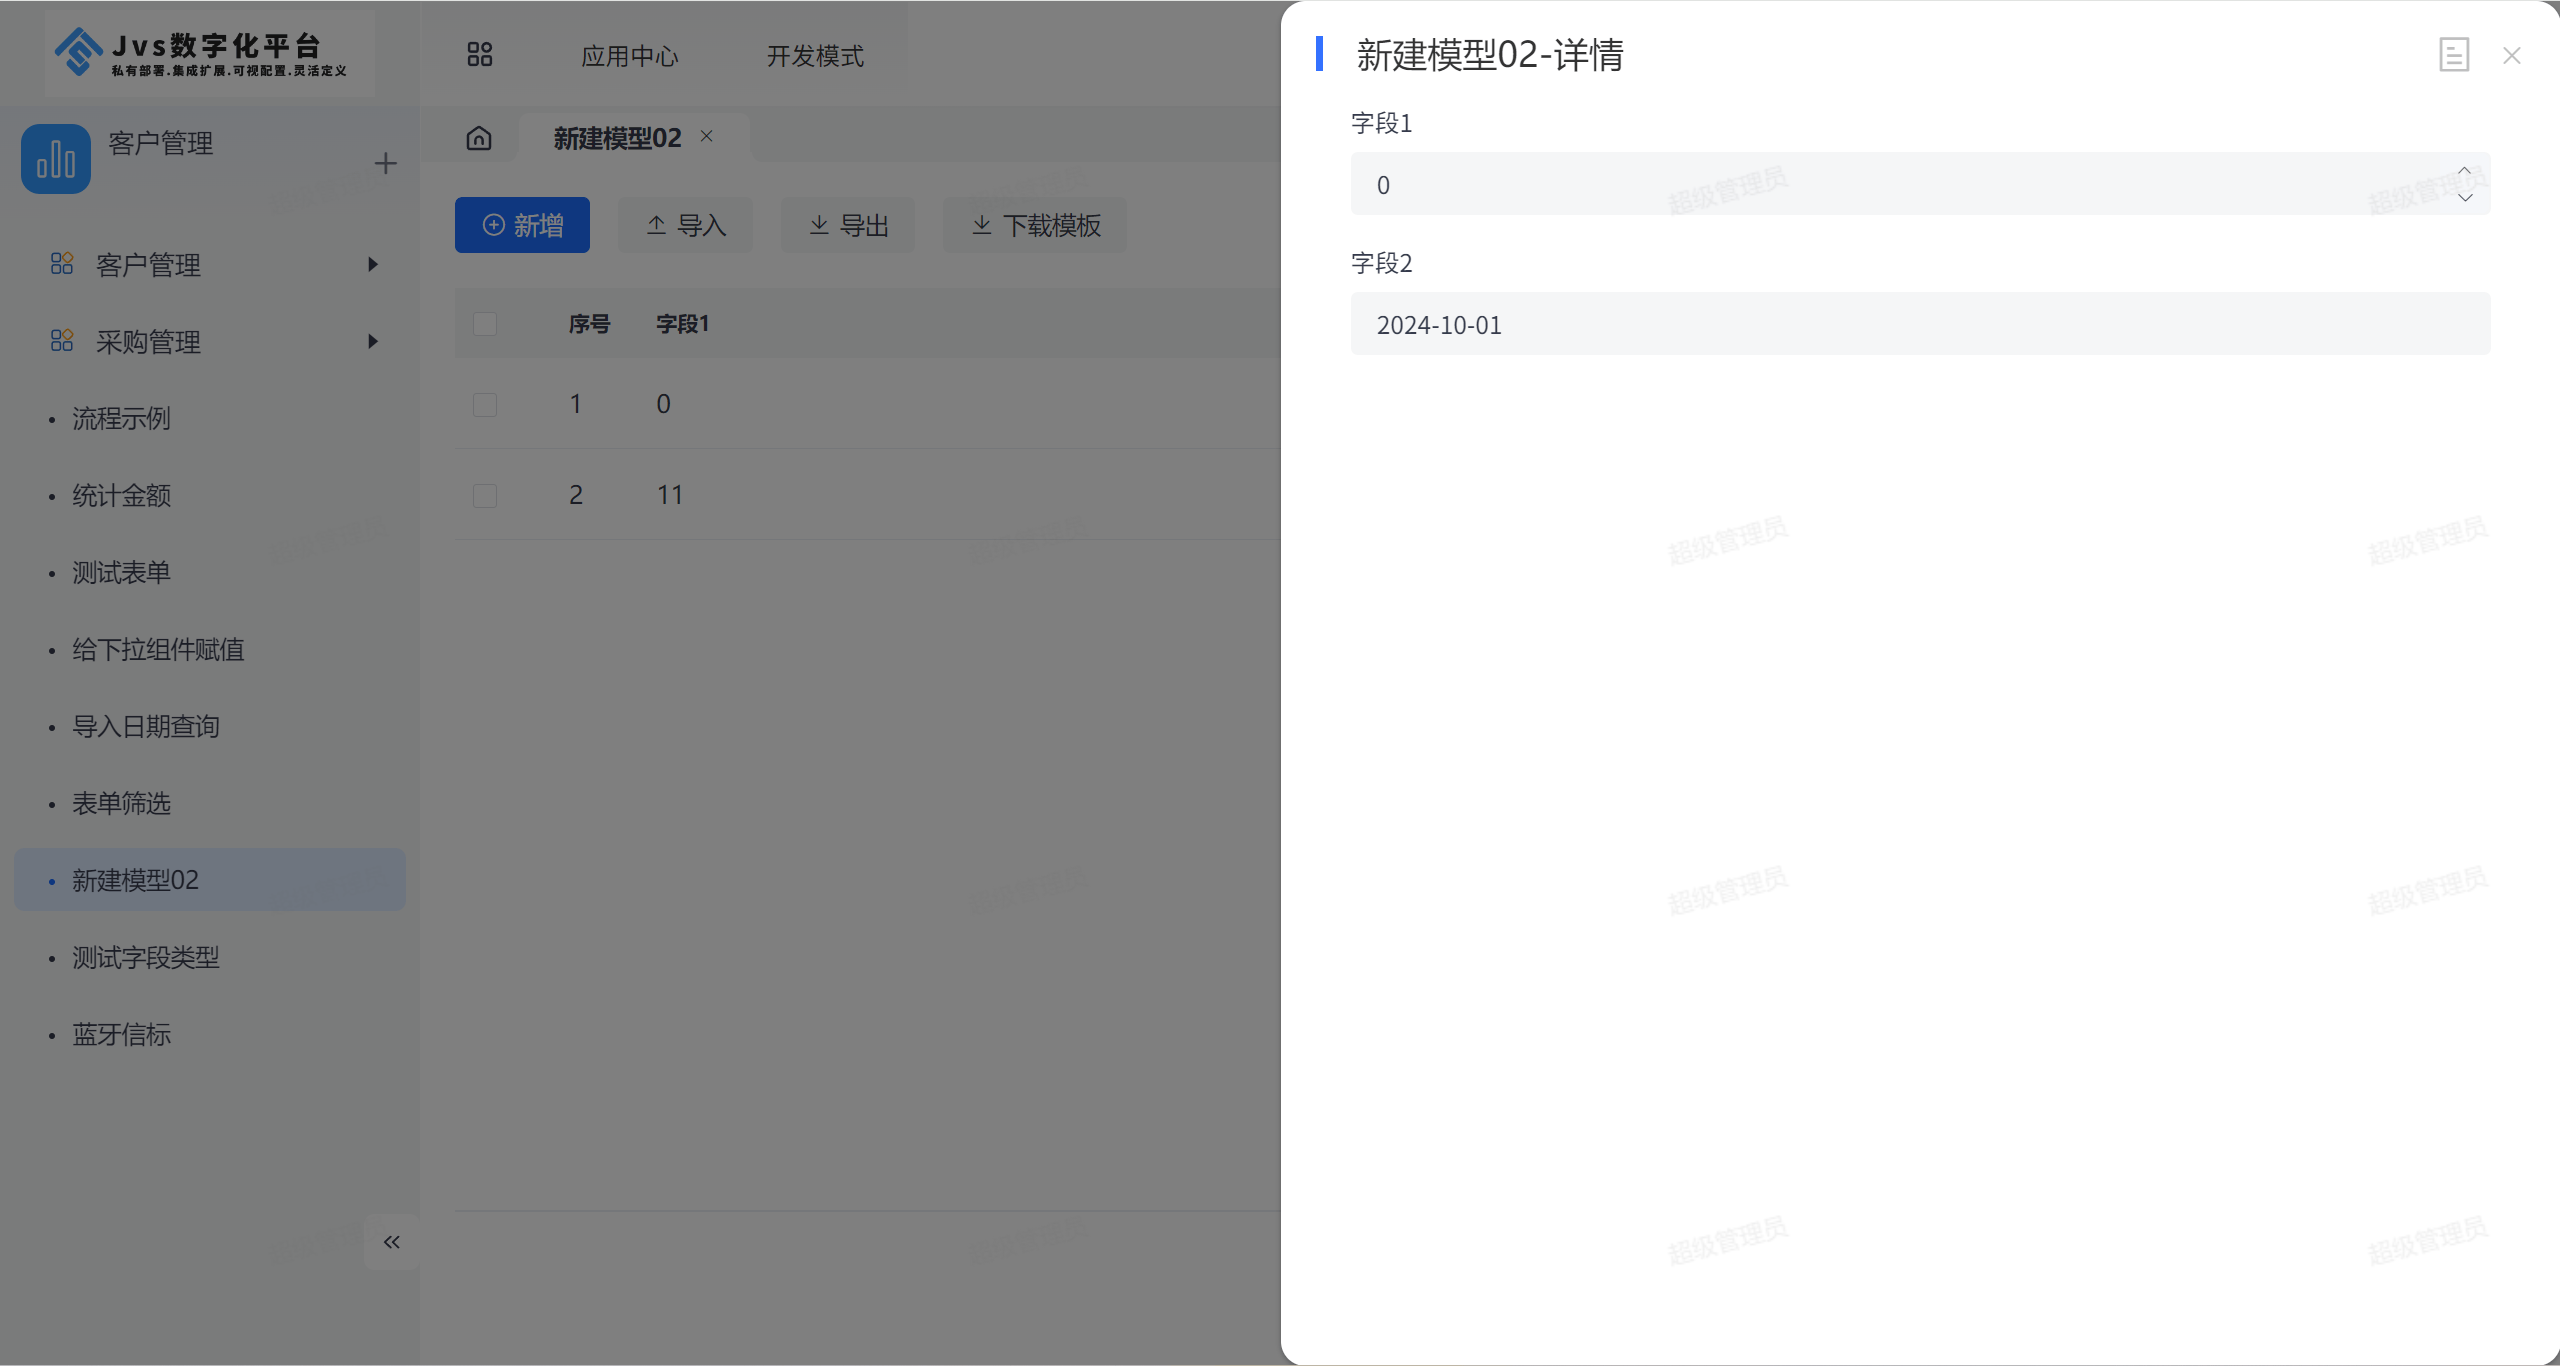The width and height of the screenshot is (2560, 1366).
Task: Click the home icon tab
Action: 479,138
